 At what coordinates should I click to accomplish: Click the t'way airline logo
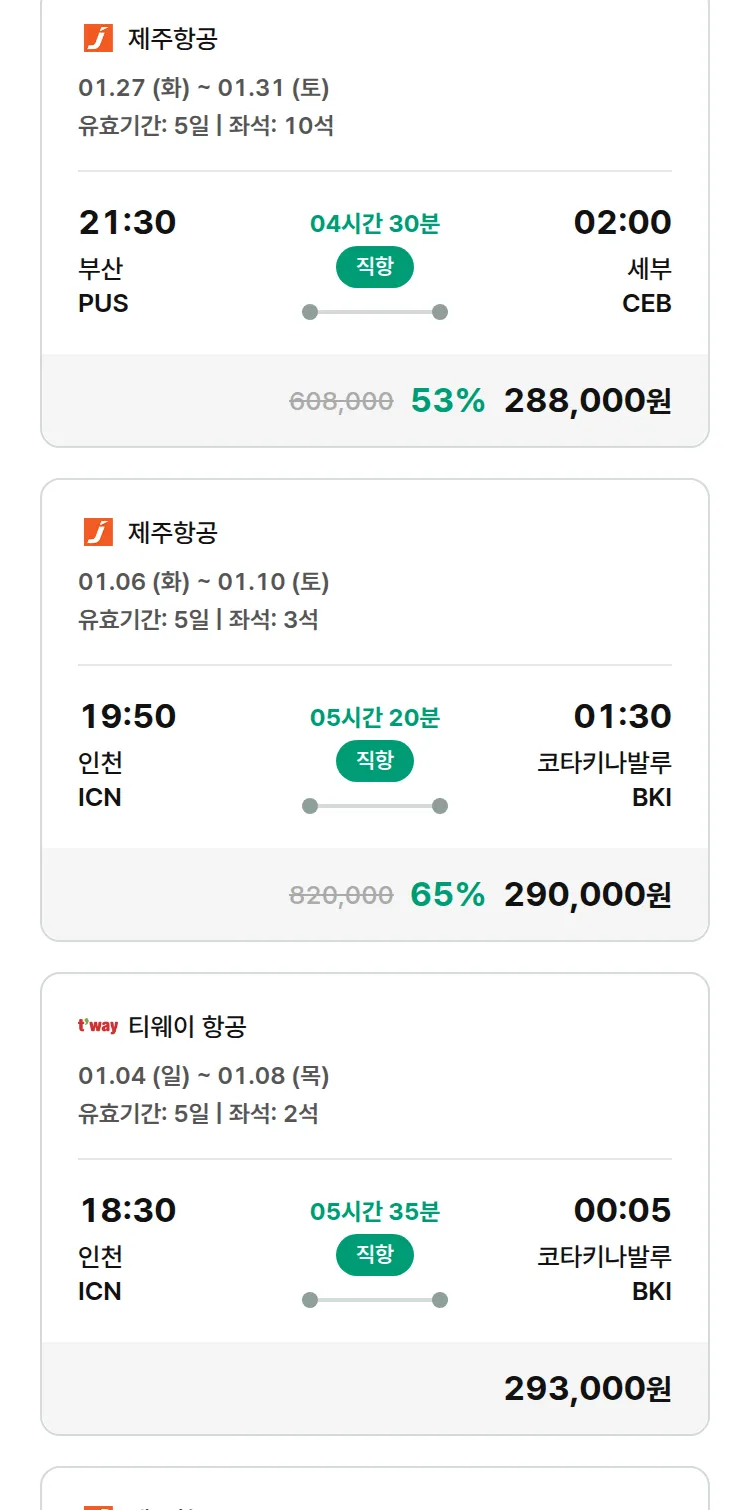pyautogui.click(x=98, y=1026)
